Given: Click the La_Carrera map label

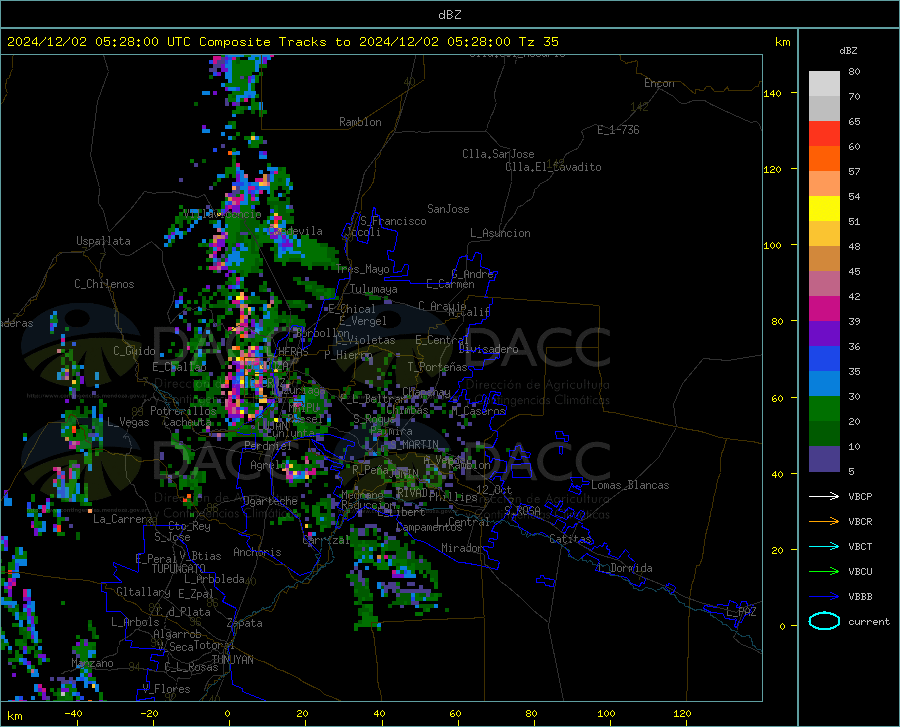Looking at the screenshot, I should click(123, 519).
